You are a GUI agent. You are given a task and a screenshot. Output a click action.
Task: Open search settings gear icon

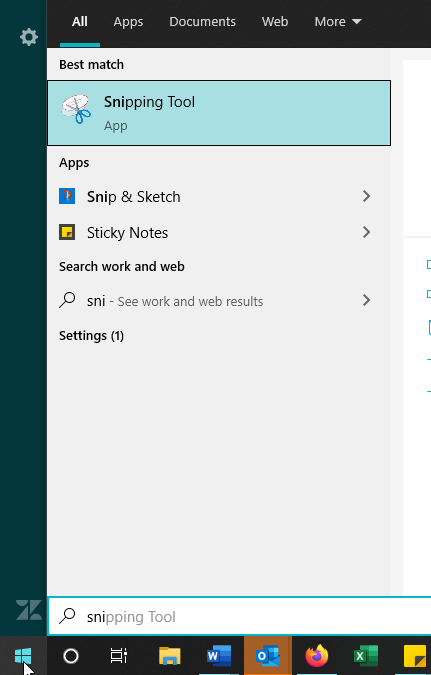[x=29, y=37]
